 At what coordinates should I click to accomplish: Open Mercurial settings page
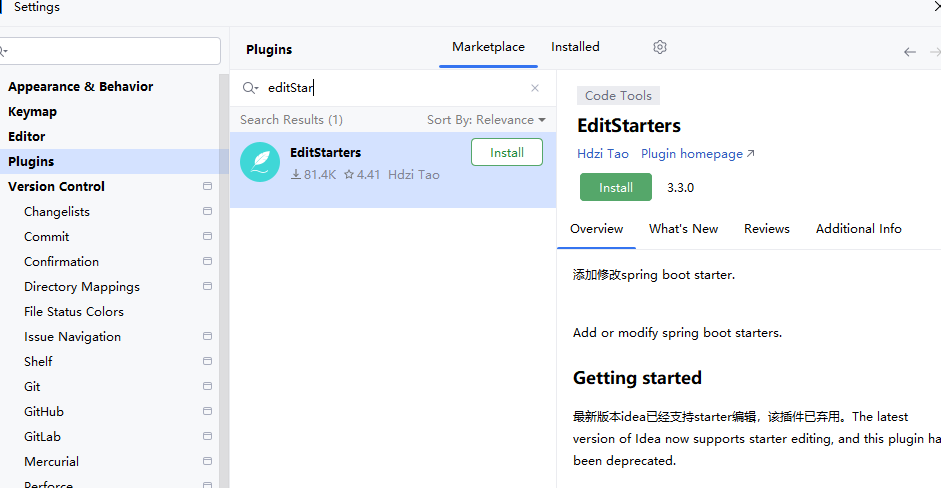(x=52, y=461)
